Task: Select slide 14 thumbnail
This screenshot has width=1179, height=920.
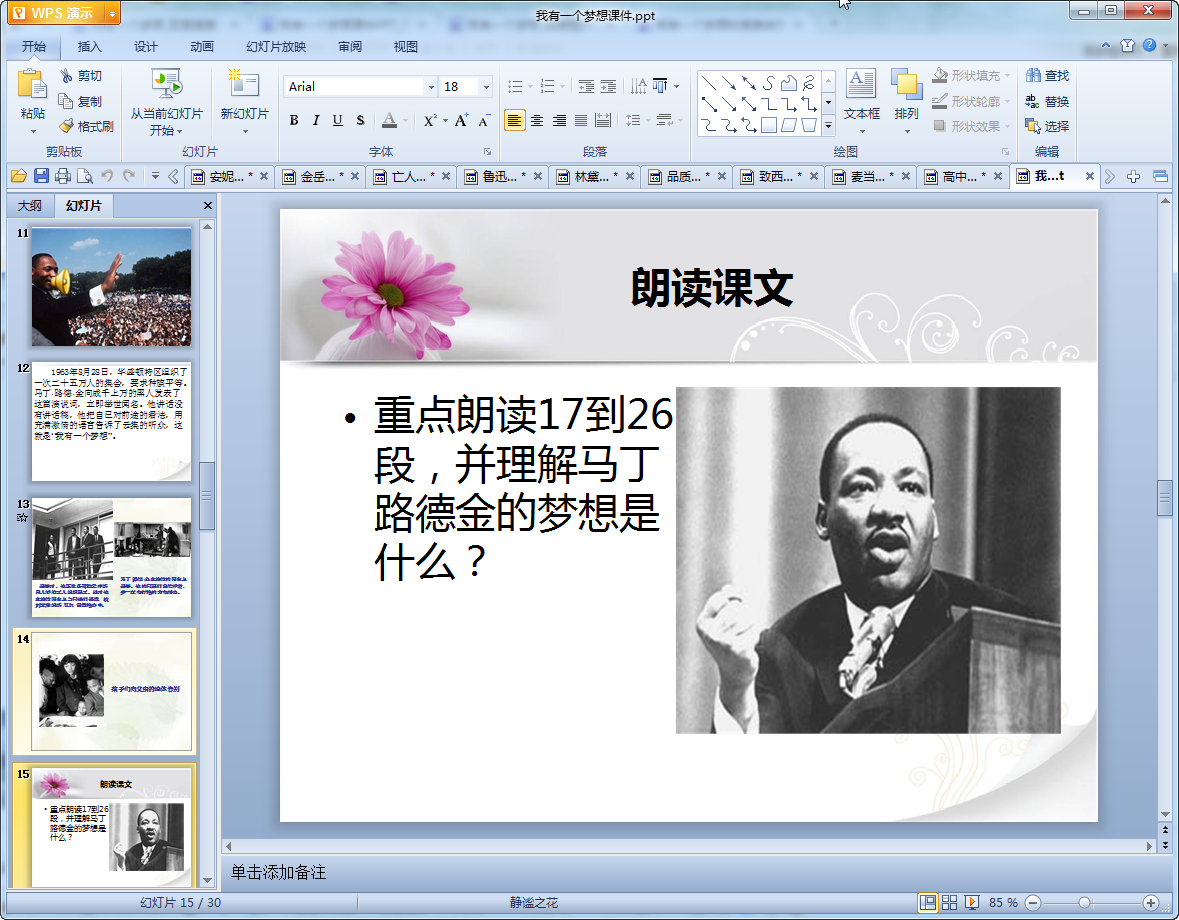Action: [x=111, y=692]
